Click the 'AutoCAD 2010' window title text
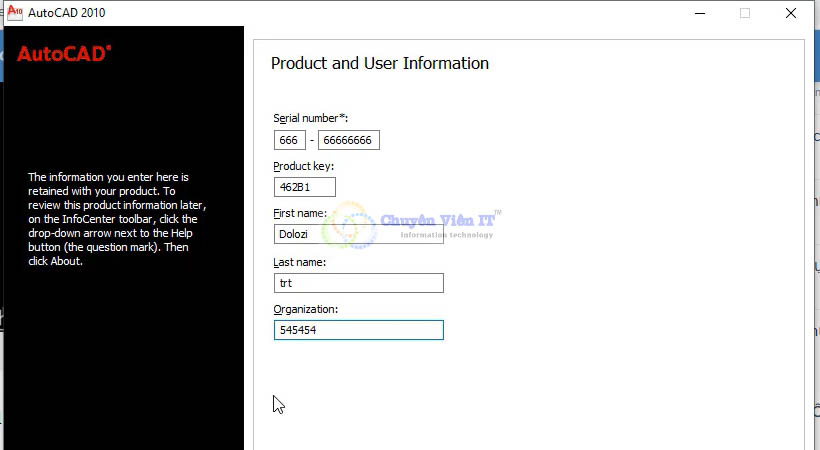Image resolution: width=820 pixels, height=450 pixels. (x=67, y=13)
